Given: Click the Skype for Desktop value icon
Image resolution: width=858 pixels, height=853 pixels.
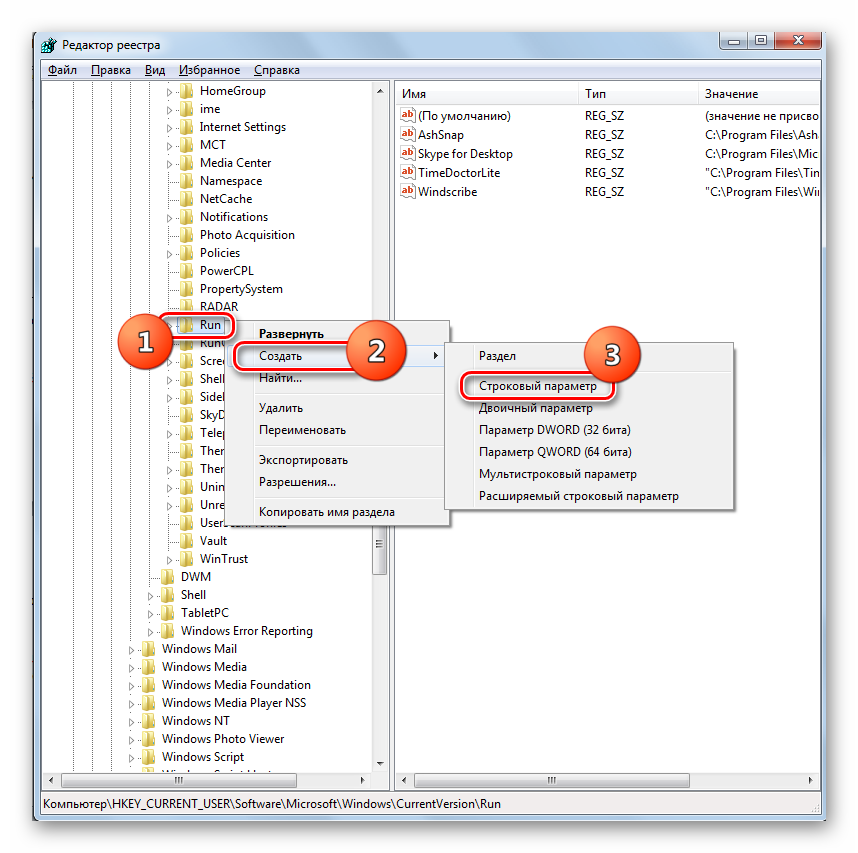Looking at the screenshot, I should pos(407,154).
